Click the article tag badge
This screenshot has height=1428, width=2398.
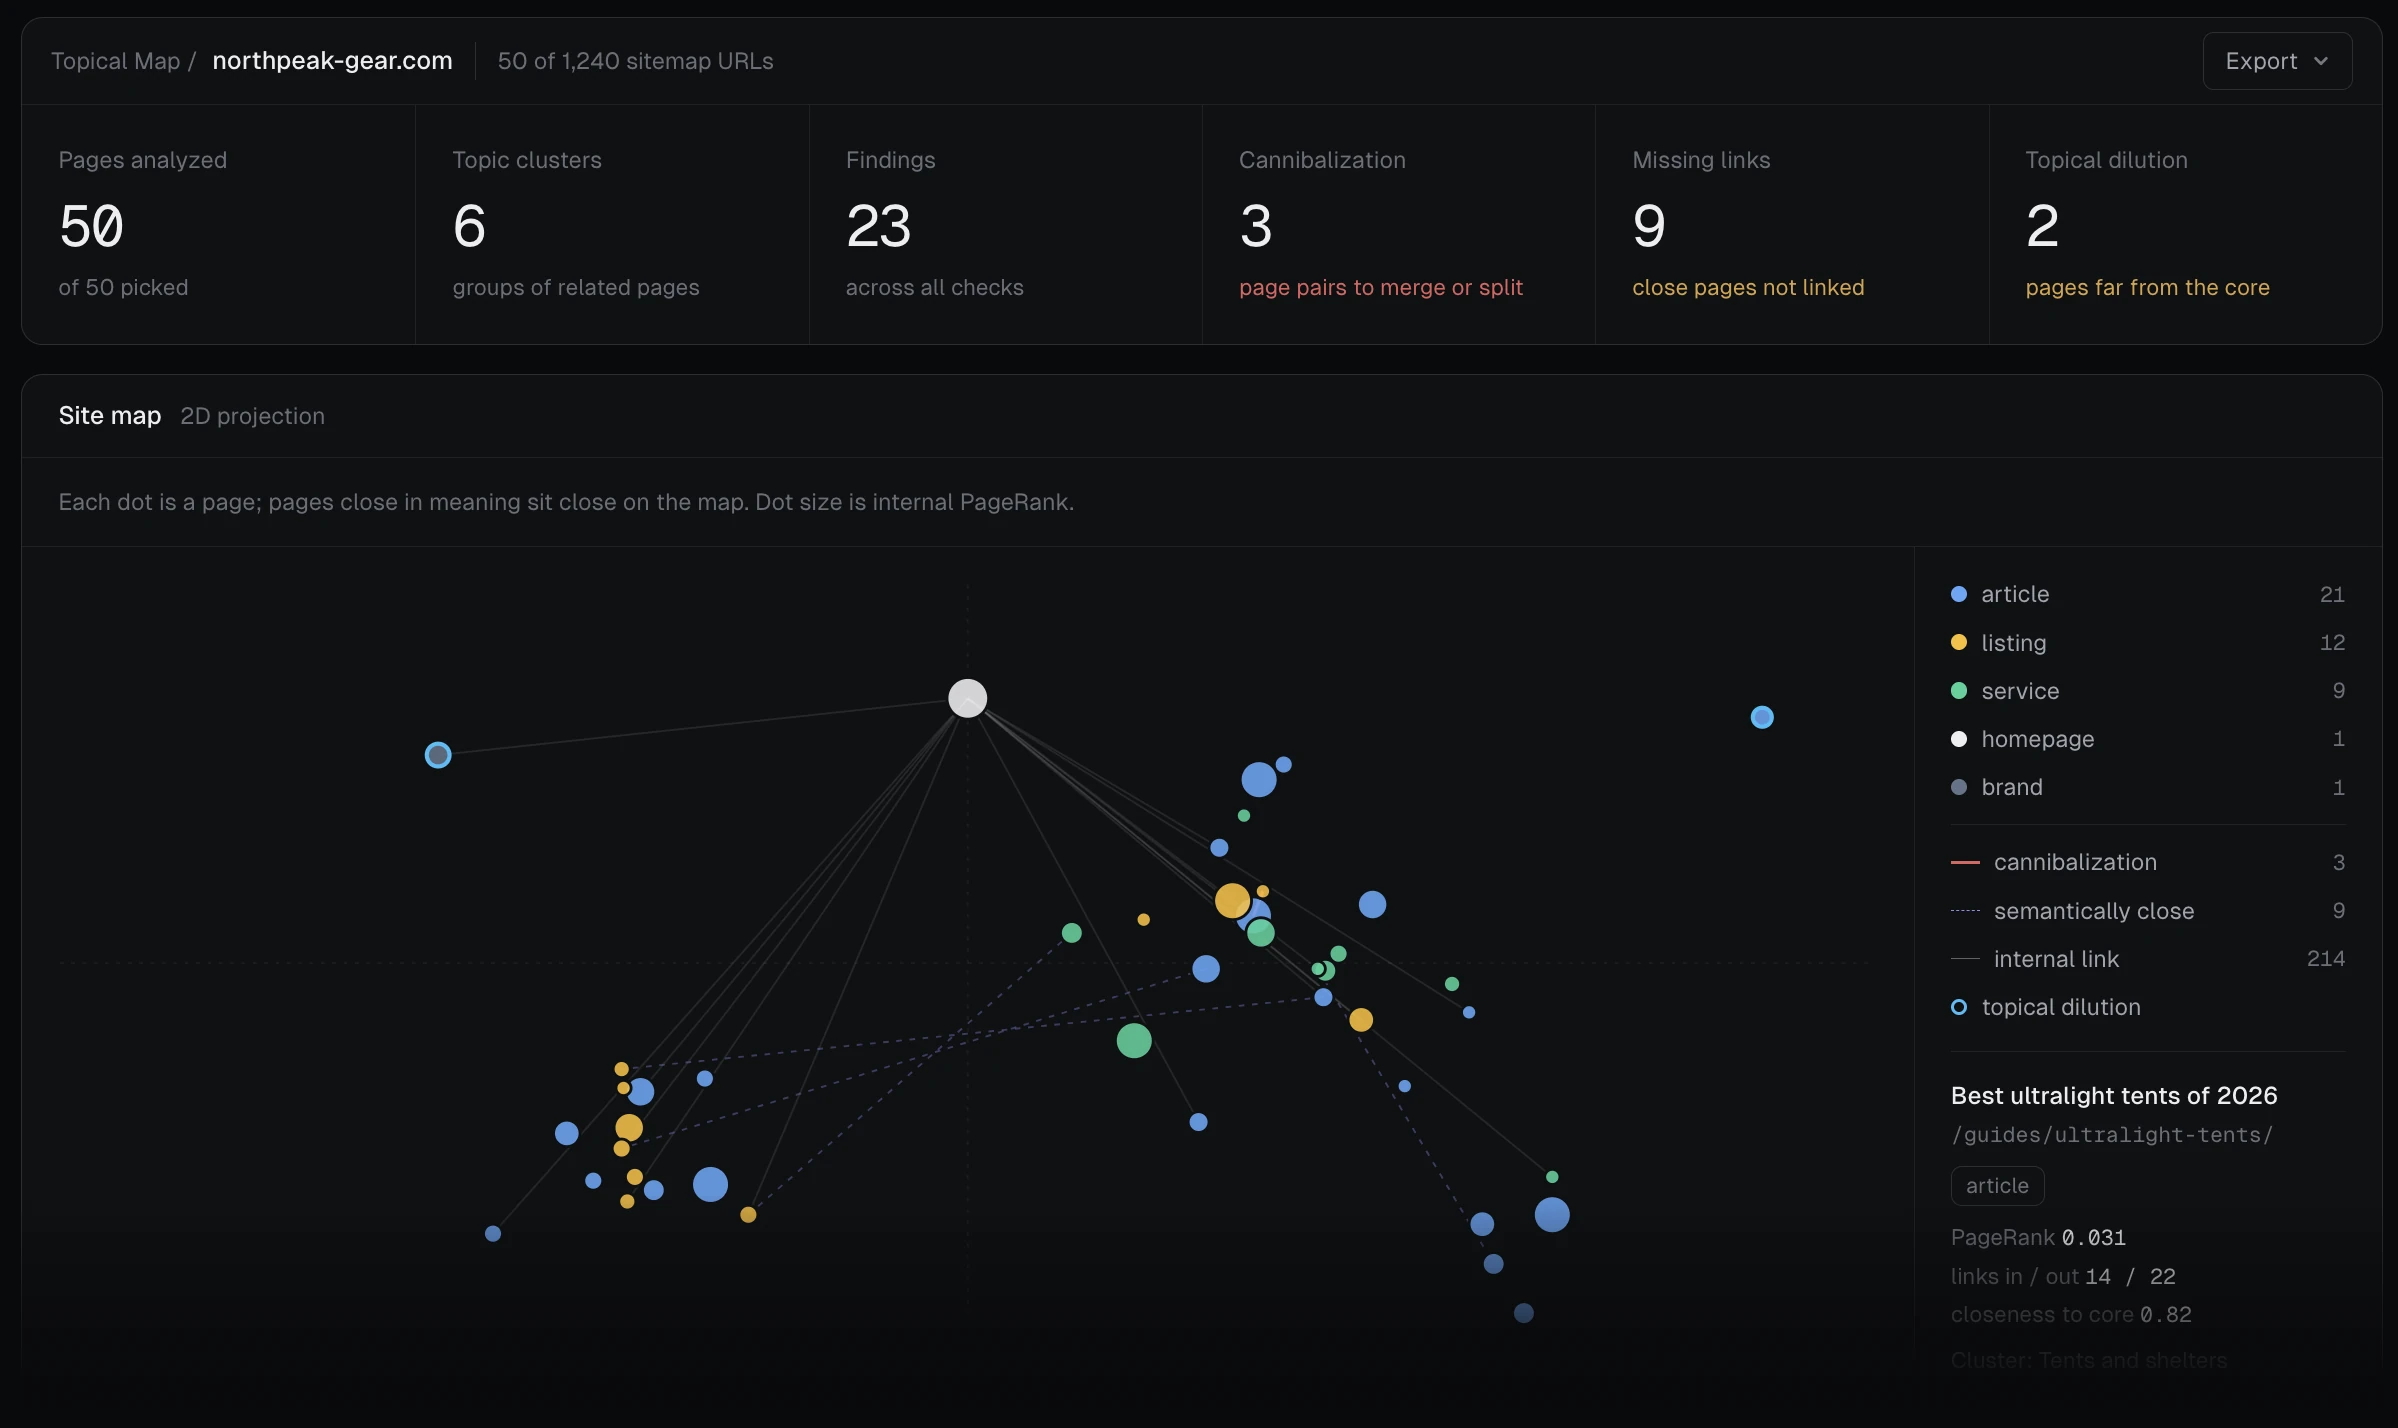click(x=1997, y=1186)
